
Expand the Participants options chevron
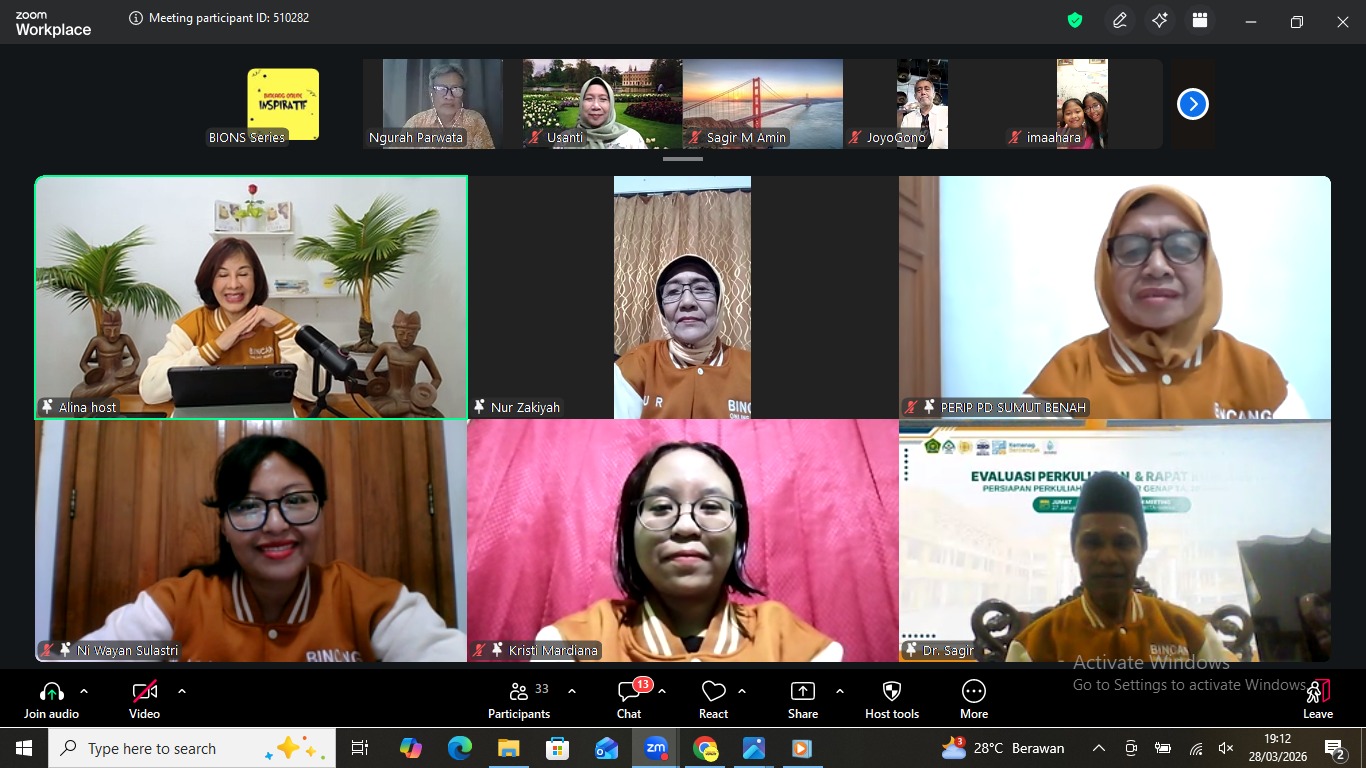572,691
